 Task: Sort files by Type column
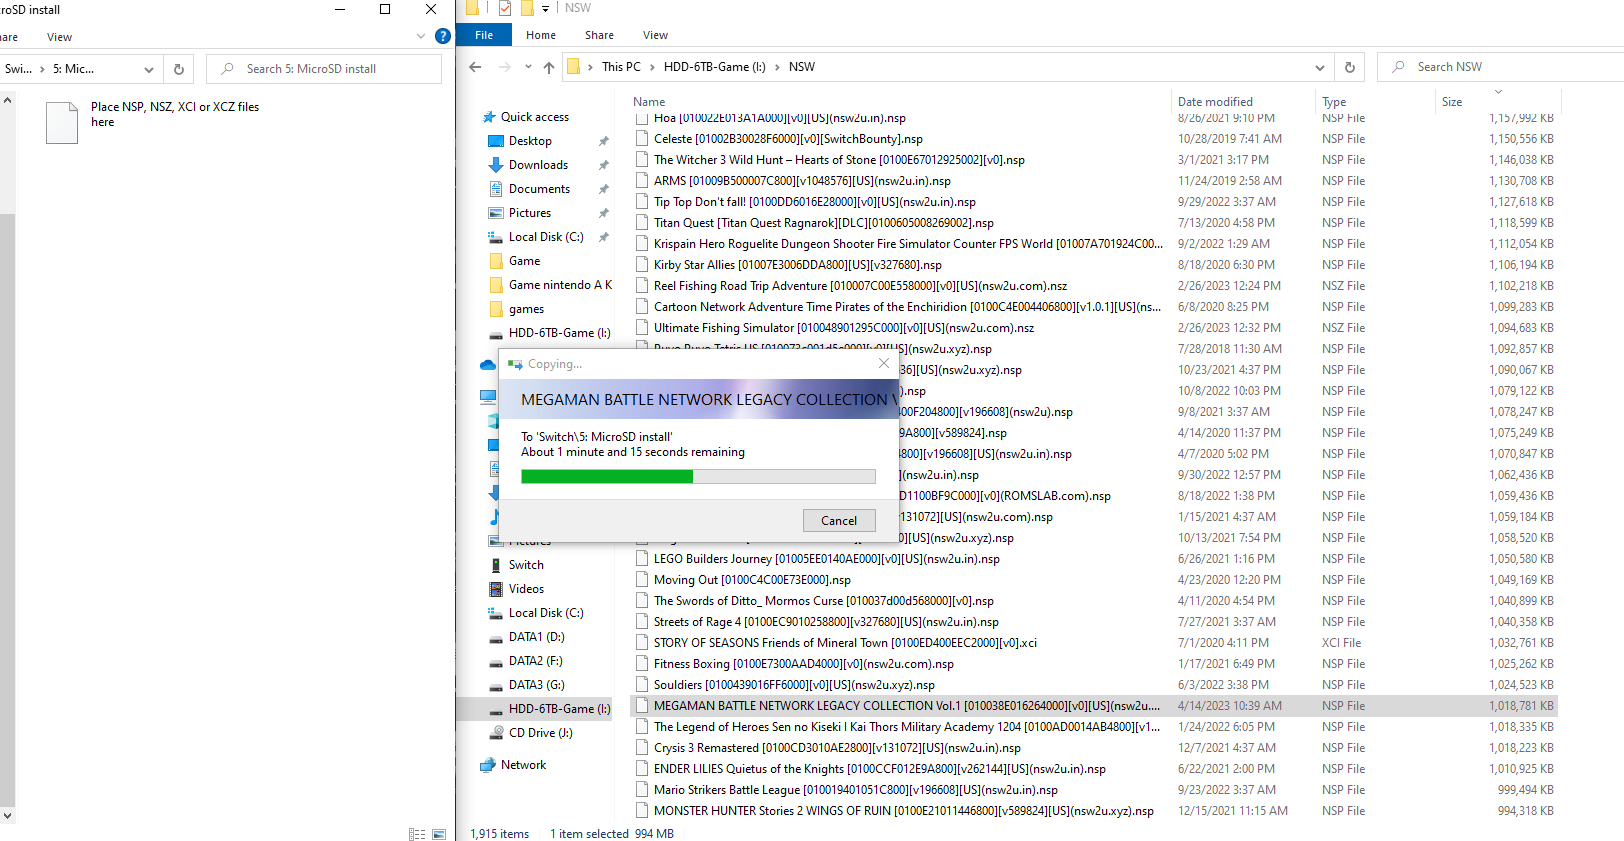1334,101
